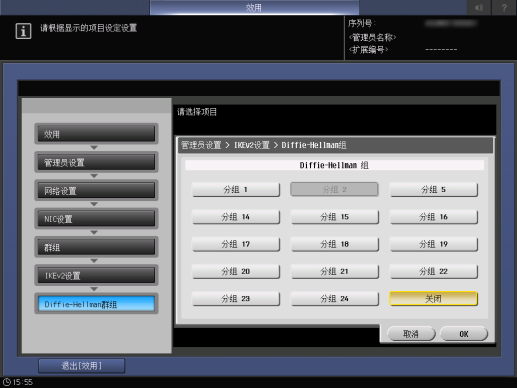
Task: Select 分组 24 option
Action: point(335,299)
